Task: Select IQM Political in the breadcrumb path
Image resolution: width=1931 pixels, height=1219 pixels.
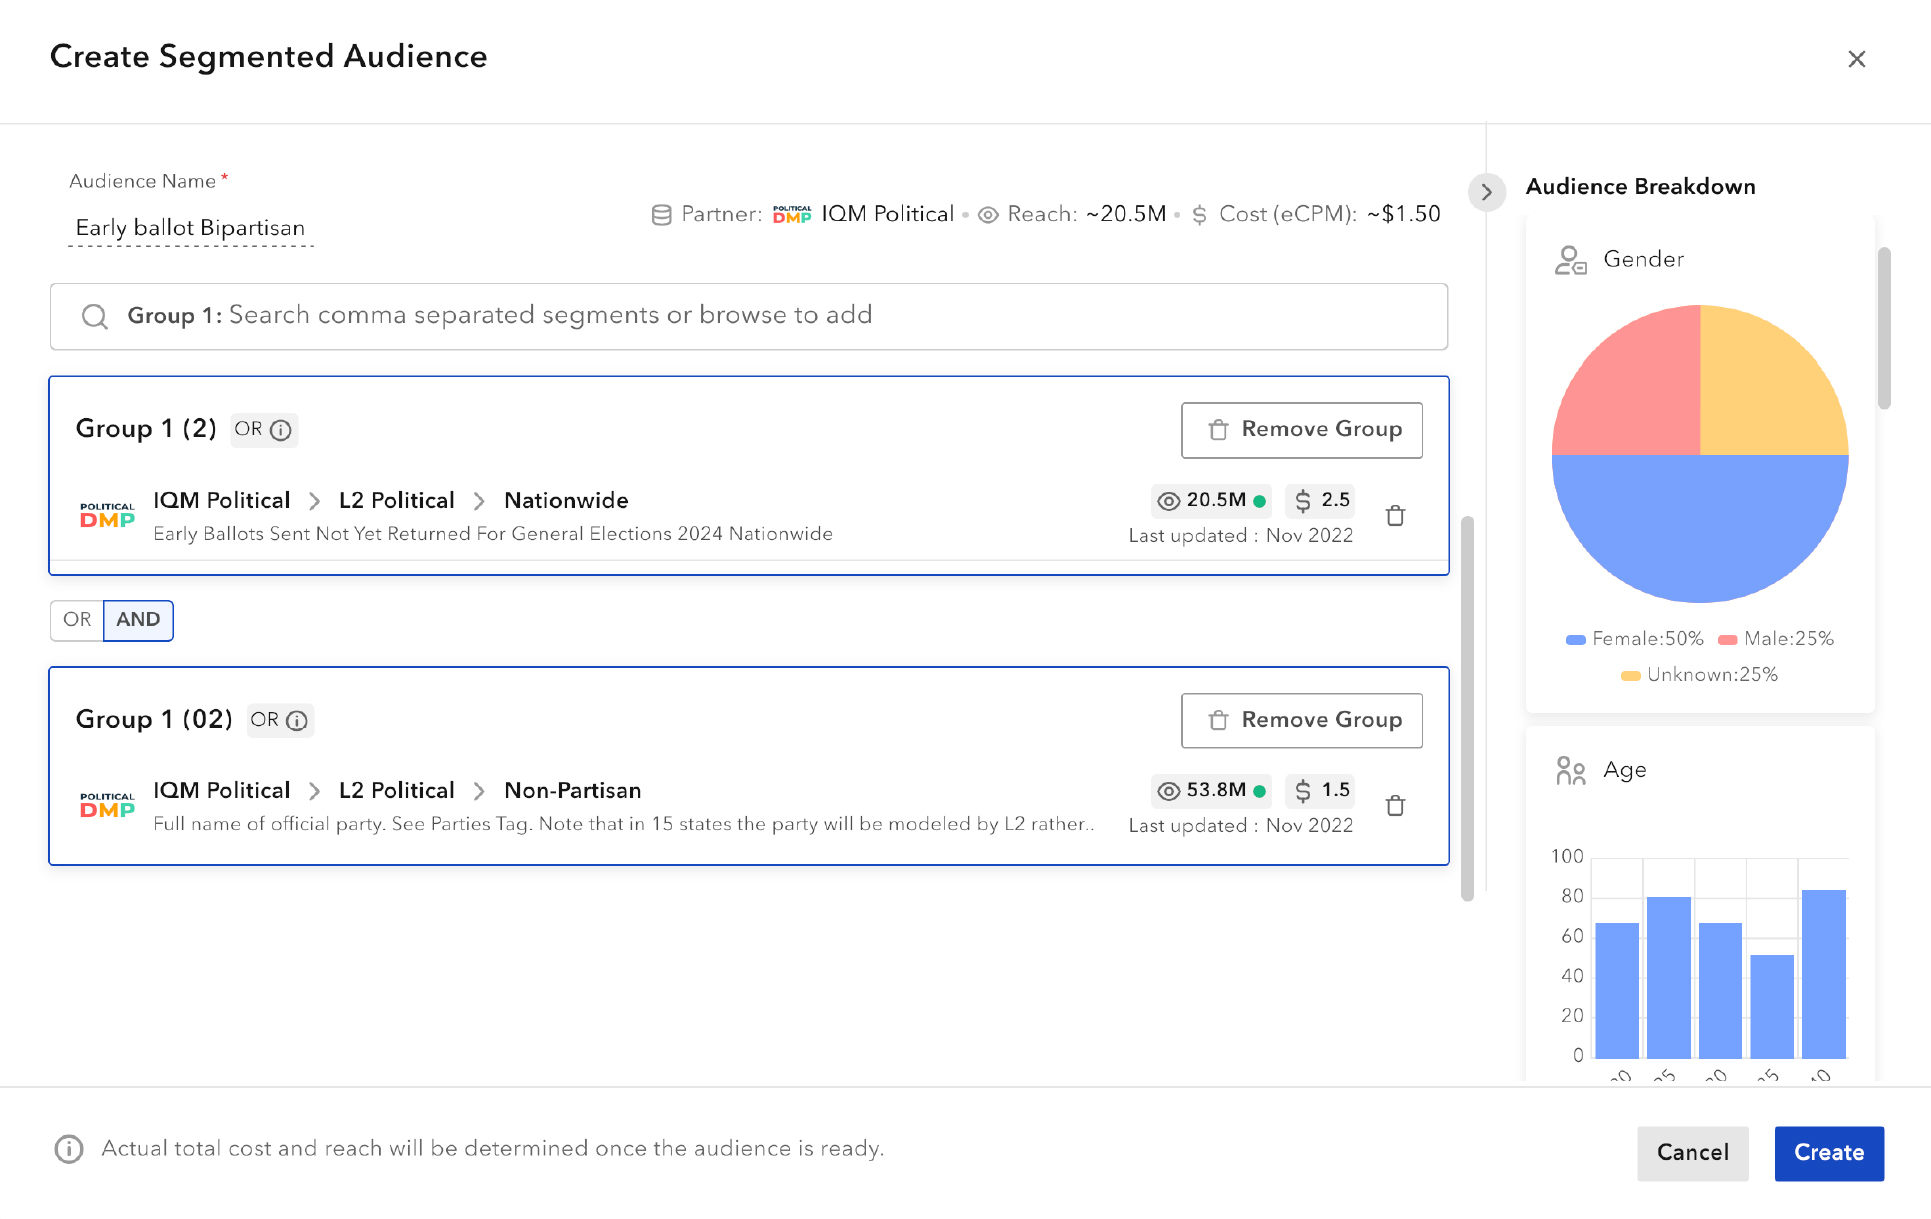Action: click(221, 500)
